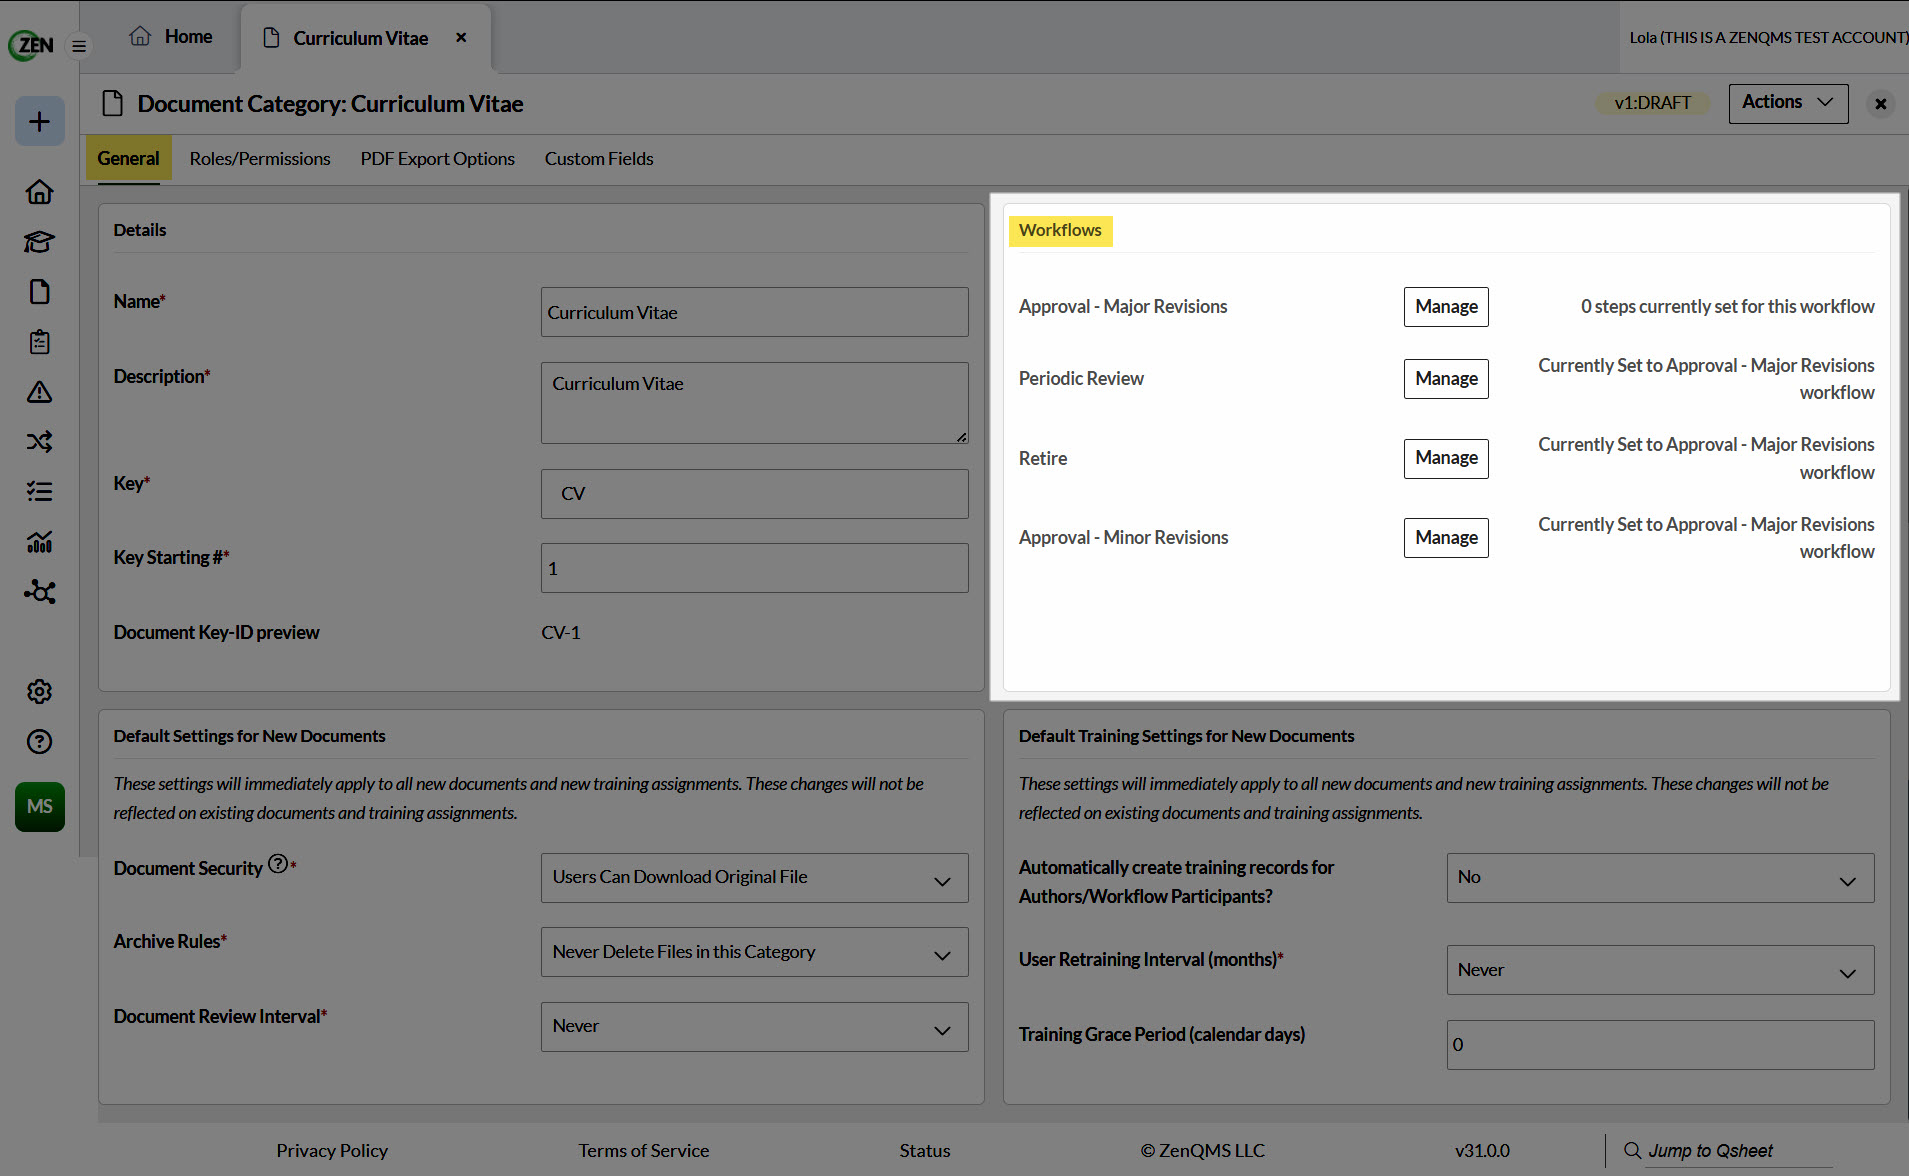This screenshot has width=1909, height=1176.
Task: Manage the Approval - Minor Revisions workflow
Action: pyautogui.click(x=1446, y=538)
